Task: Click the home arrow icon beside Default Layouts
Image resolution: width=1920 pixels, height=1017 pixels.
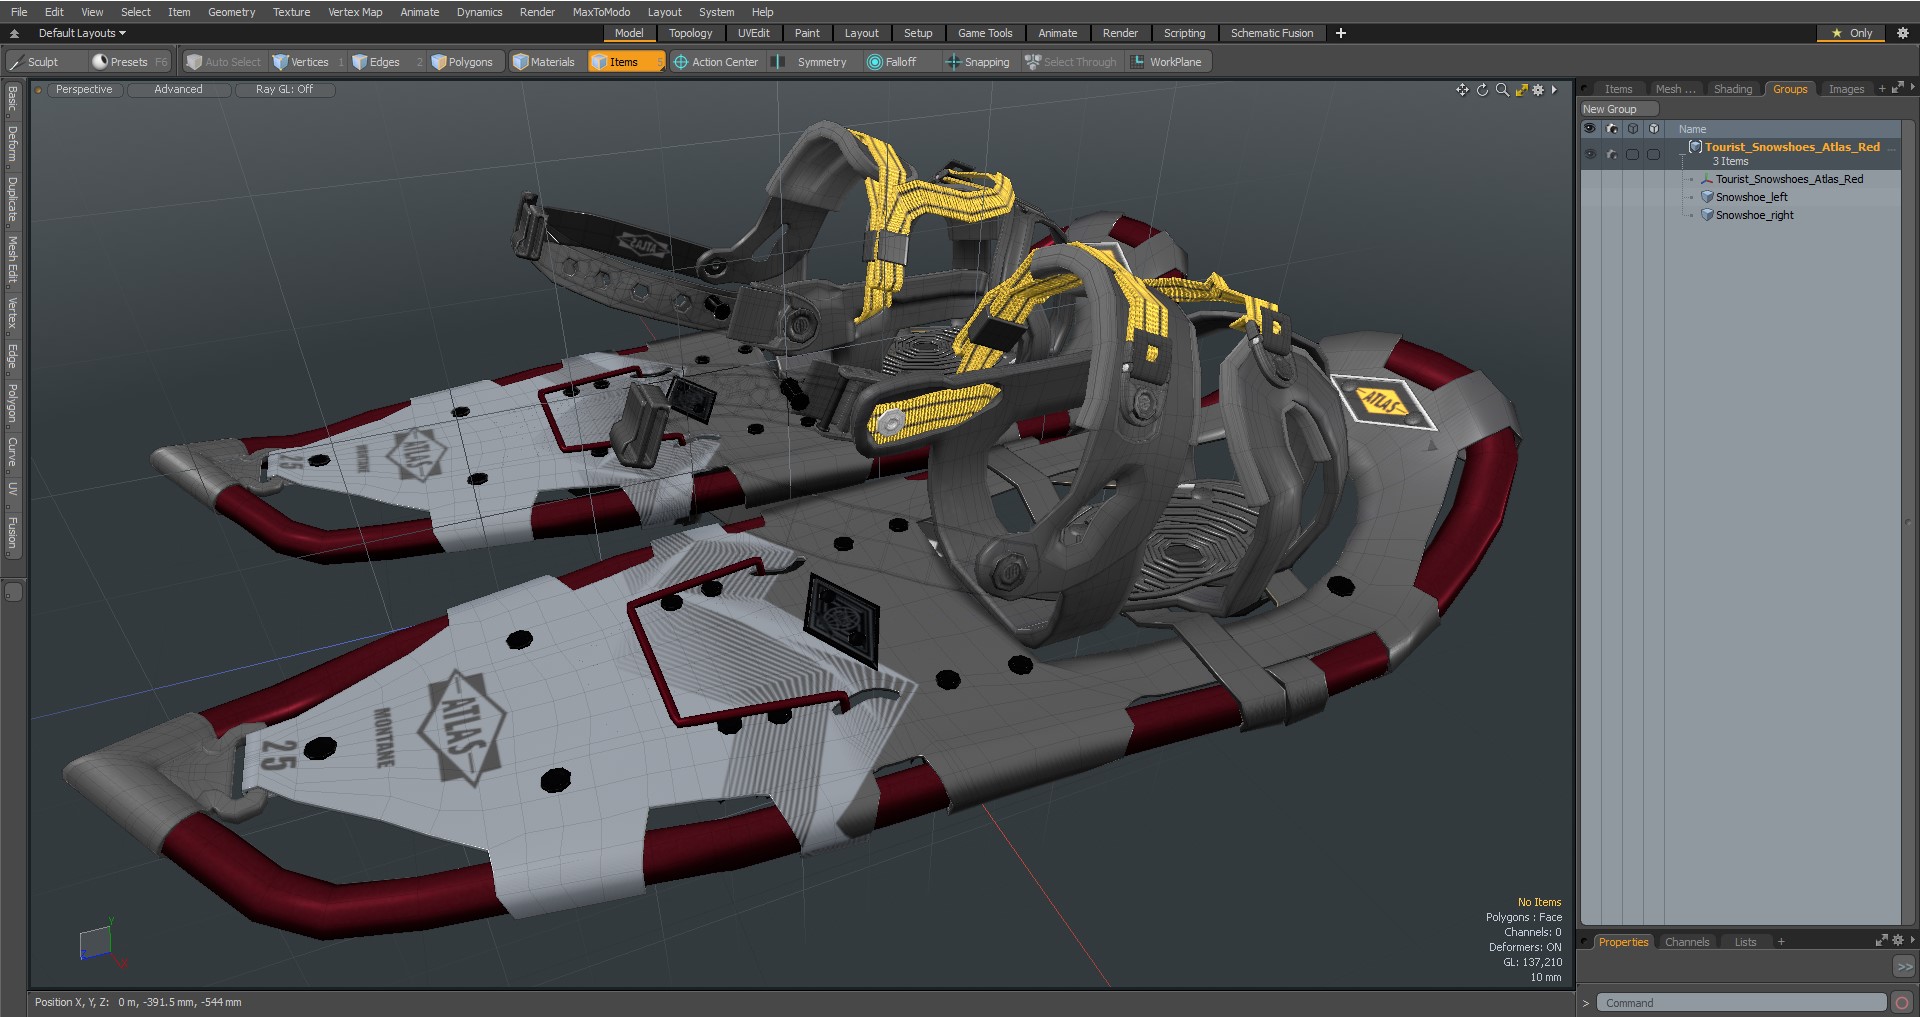Action: click(x=14, y=33)
